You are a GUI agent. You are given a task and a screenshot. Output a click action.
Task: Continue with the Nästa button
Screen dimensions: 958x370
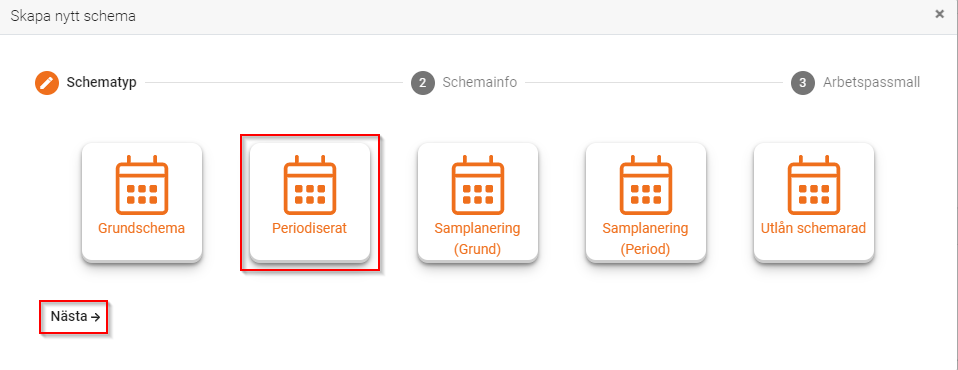coord(75,317)
